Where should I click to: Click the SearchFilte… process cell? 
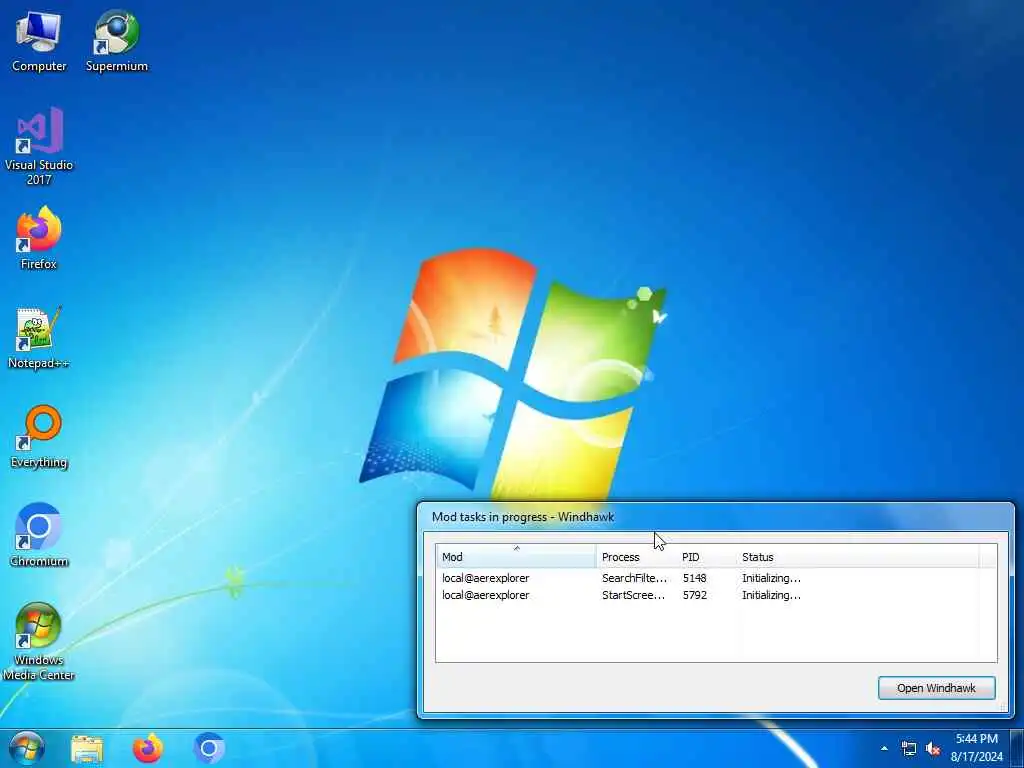(x=634, y=578)
